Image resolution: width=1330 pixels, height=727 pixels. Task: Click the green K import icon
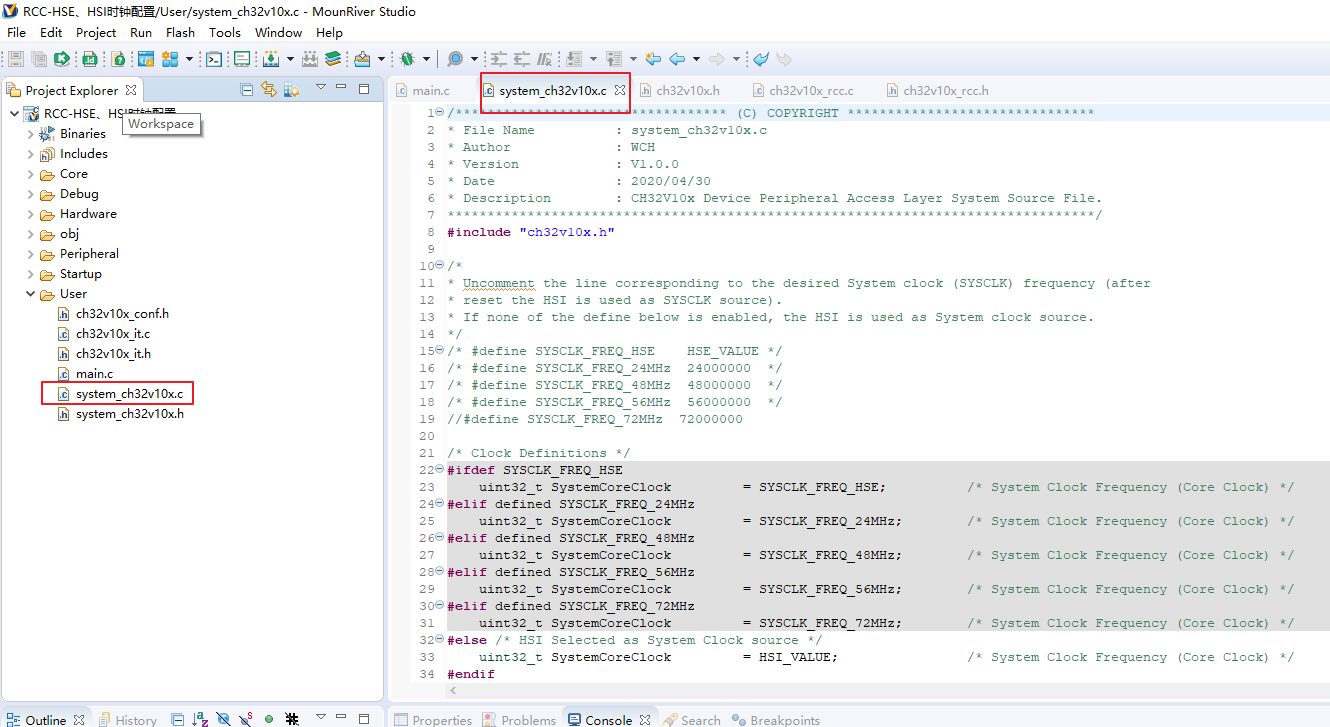pyautogui.click(x=62, y=59)
